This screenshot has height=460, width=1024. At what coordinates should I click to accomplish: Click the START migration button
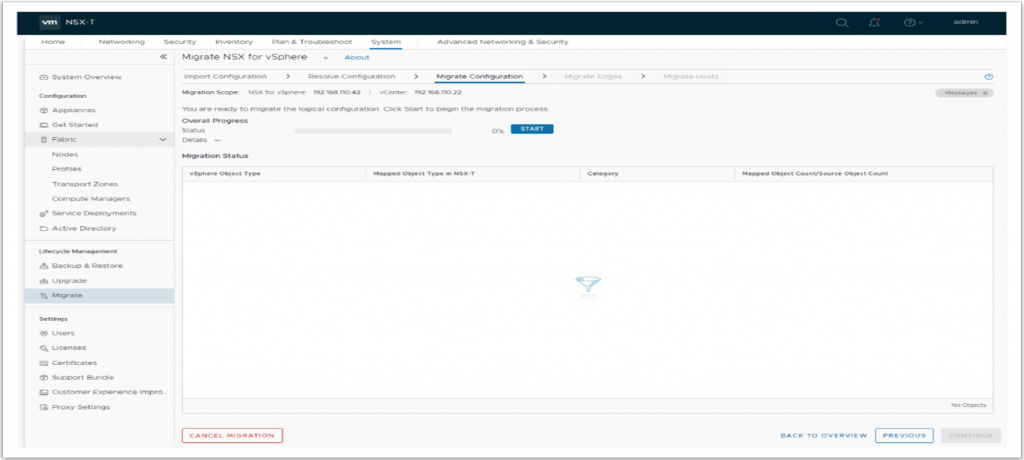pyautogui.click(x=532, y=129)
